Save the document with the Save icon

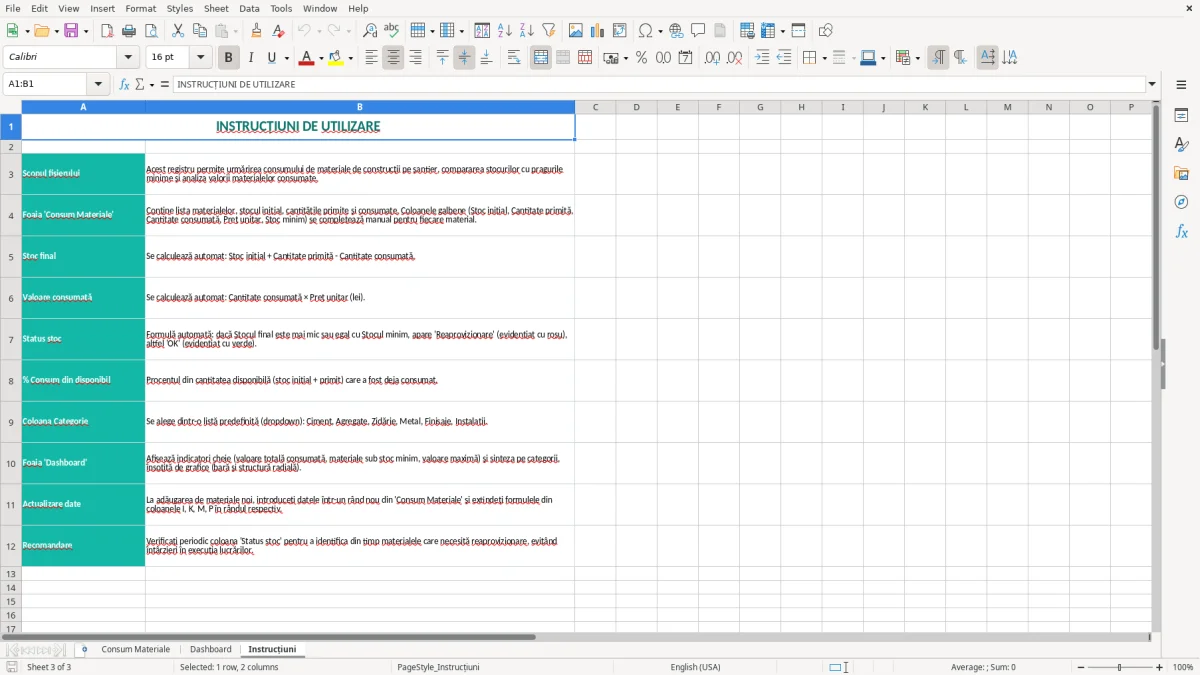point(71,31)
